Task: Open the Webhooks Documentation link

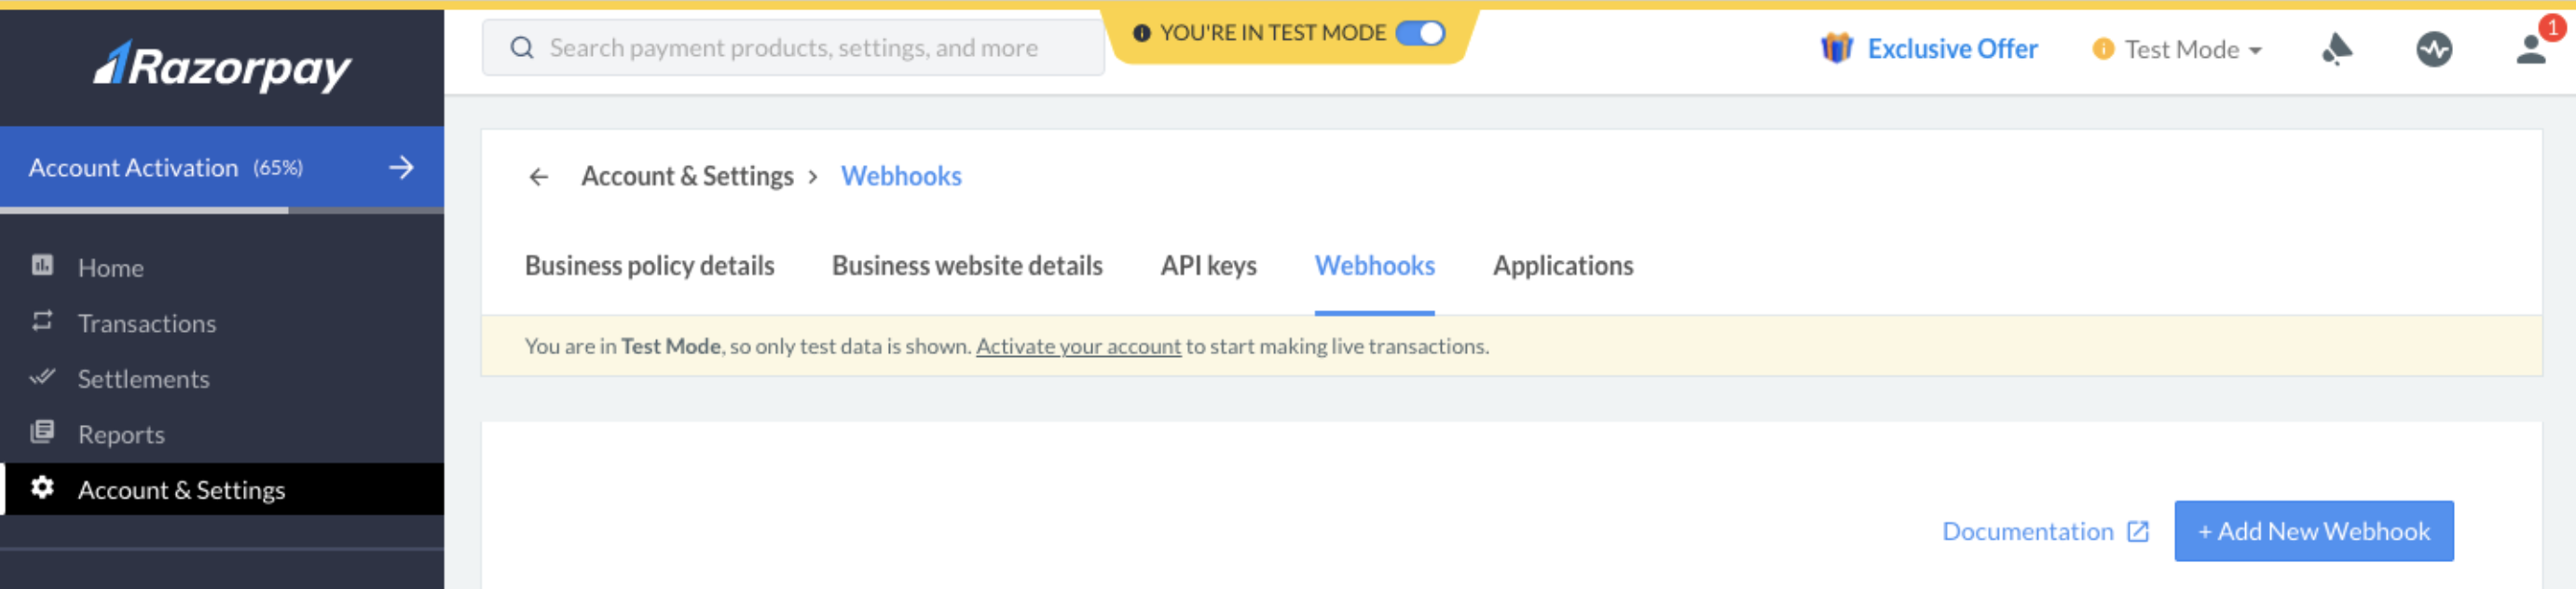Action: click(2030, 531)
